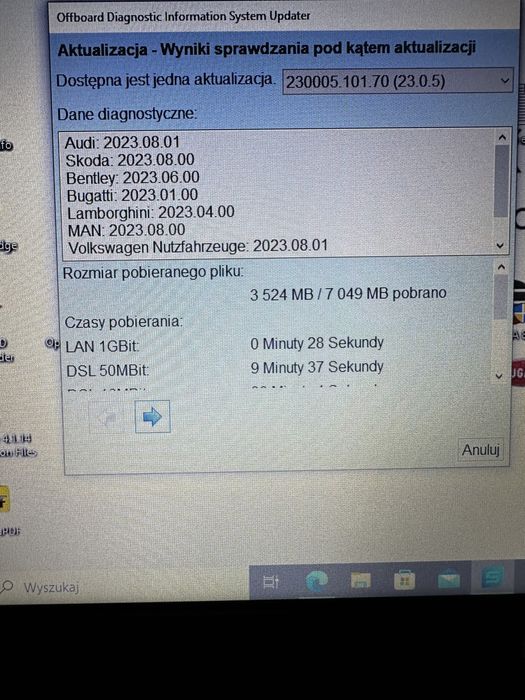Image resolution: width=525 pixels, height=700 pixels.
Task: Select the 'Lamborghini: 2023.04.00' line
Action: pos(151,212)
